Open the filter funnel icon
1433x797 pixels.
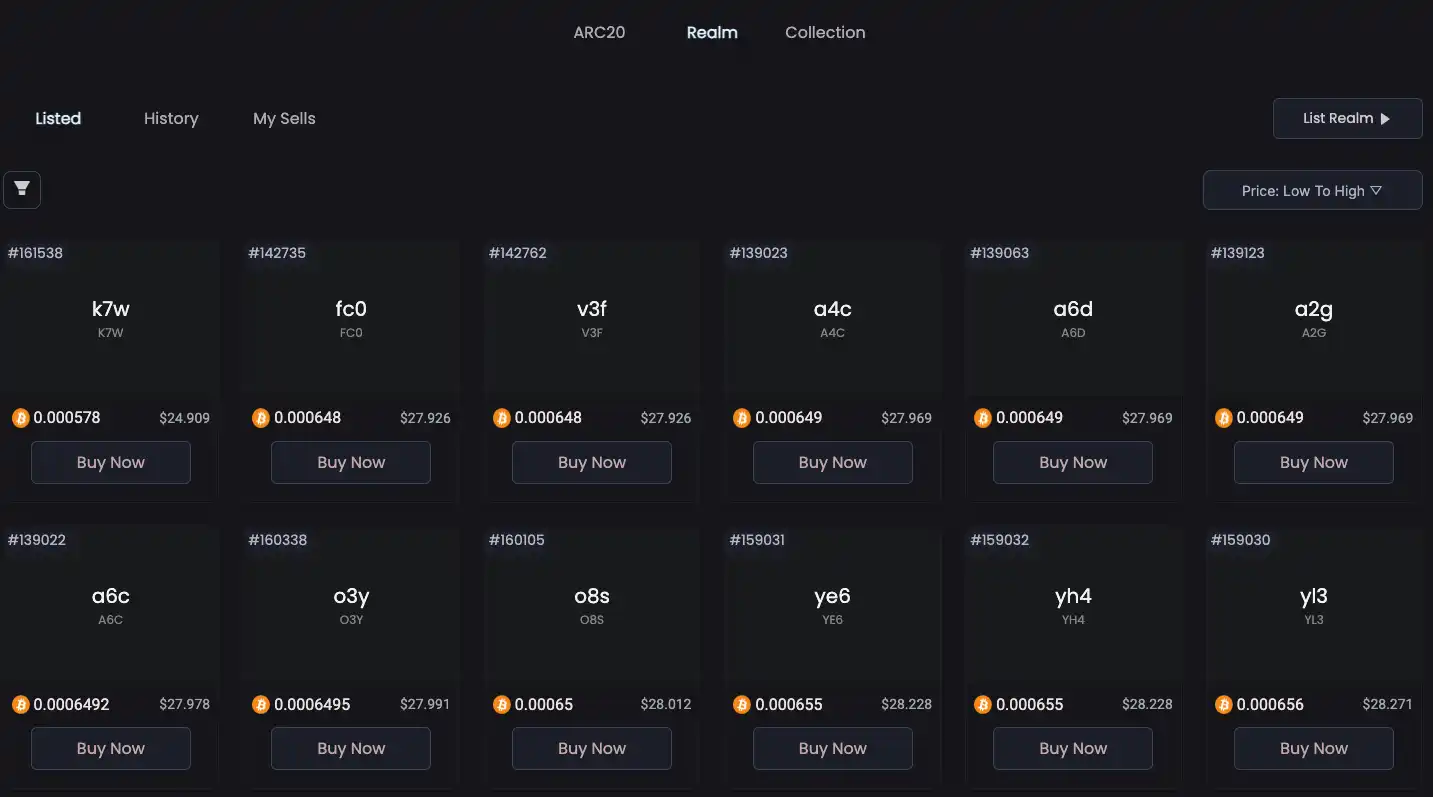(x=22, y=189)
